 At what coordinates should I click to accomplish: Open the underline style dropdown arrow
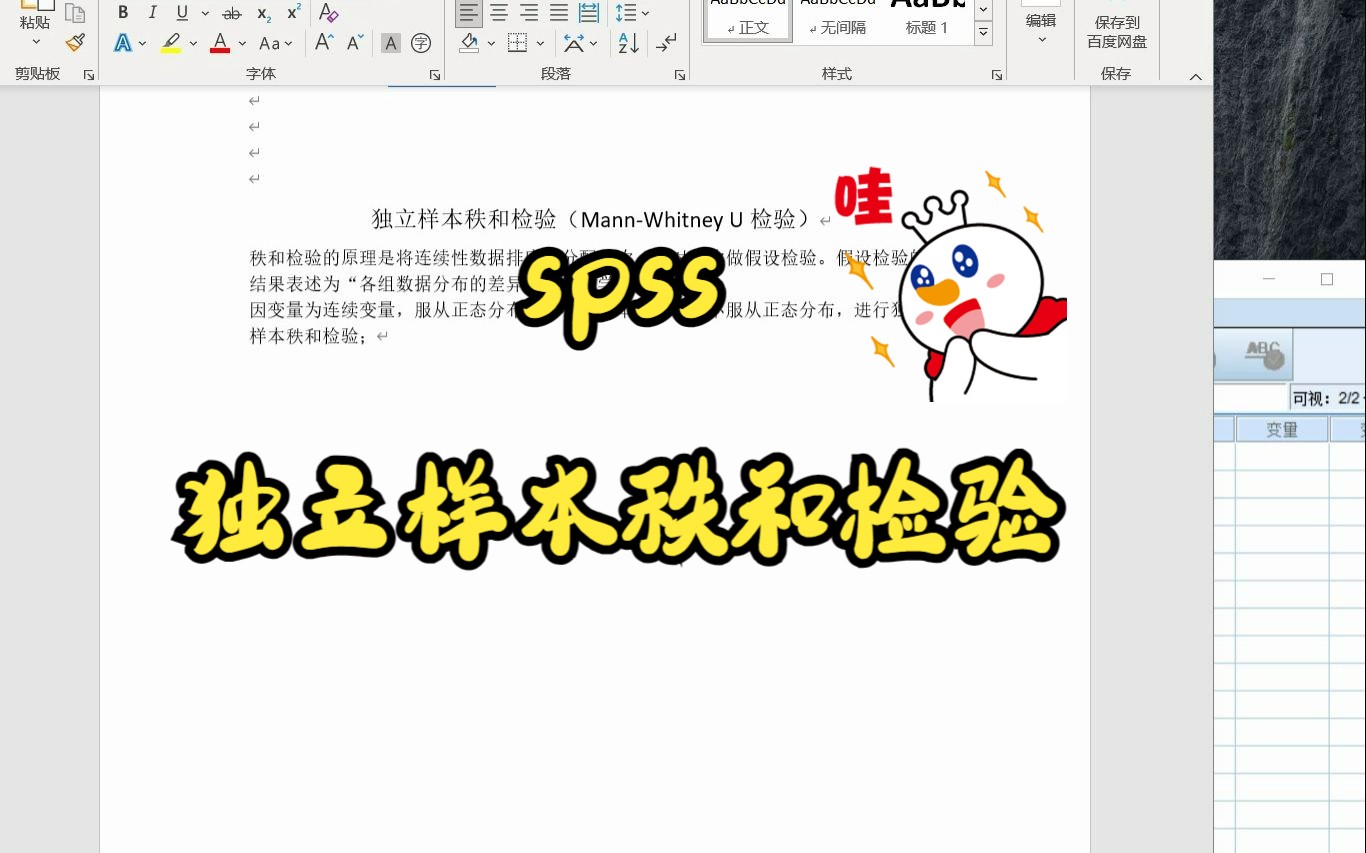[x=205, y=13]
